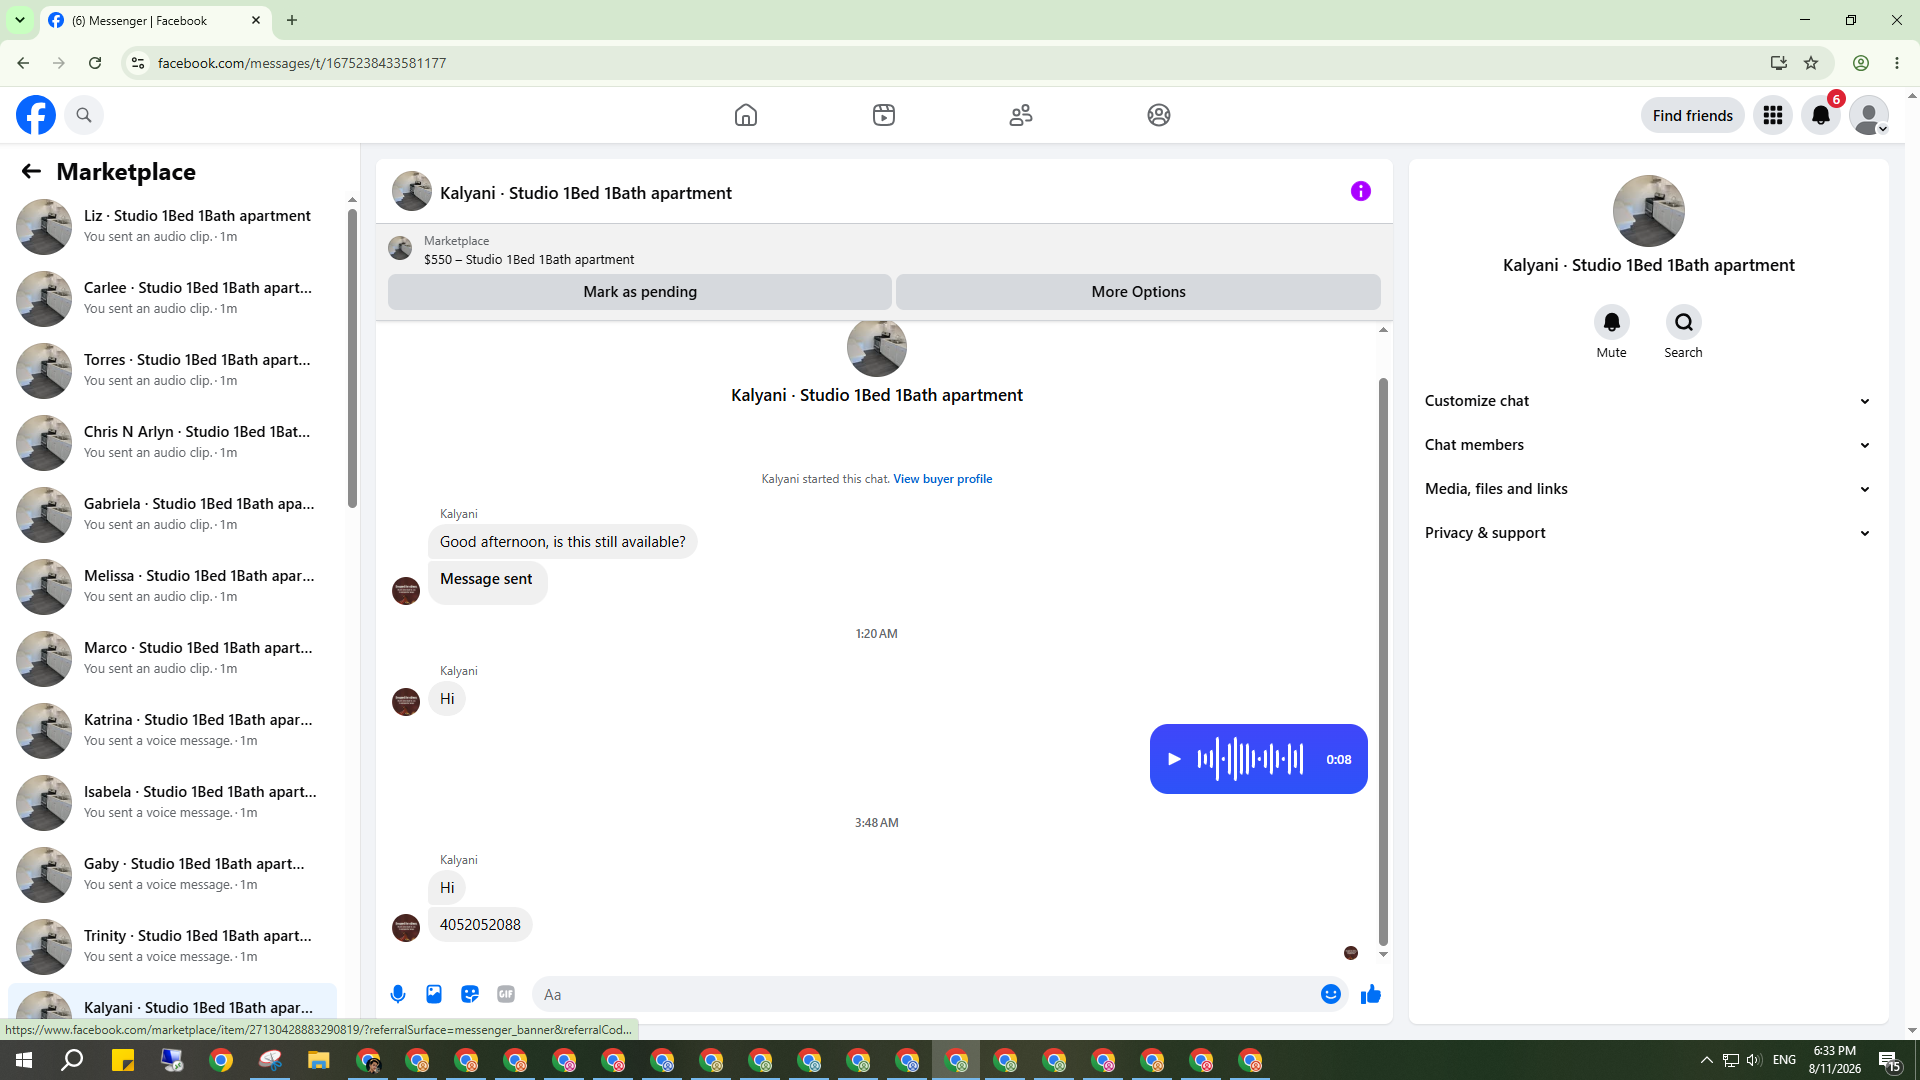Choose a sticker for the message
The height and width of the screenshot is (1080, 1920).
(x=470, y=994)
